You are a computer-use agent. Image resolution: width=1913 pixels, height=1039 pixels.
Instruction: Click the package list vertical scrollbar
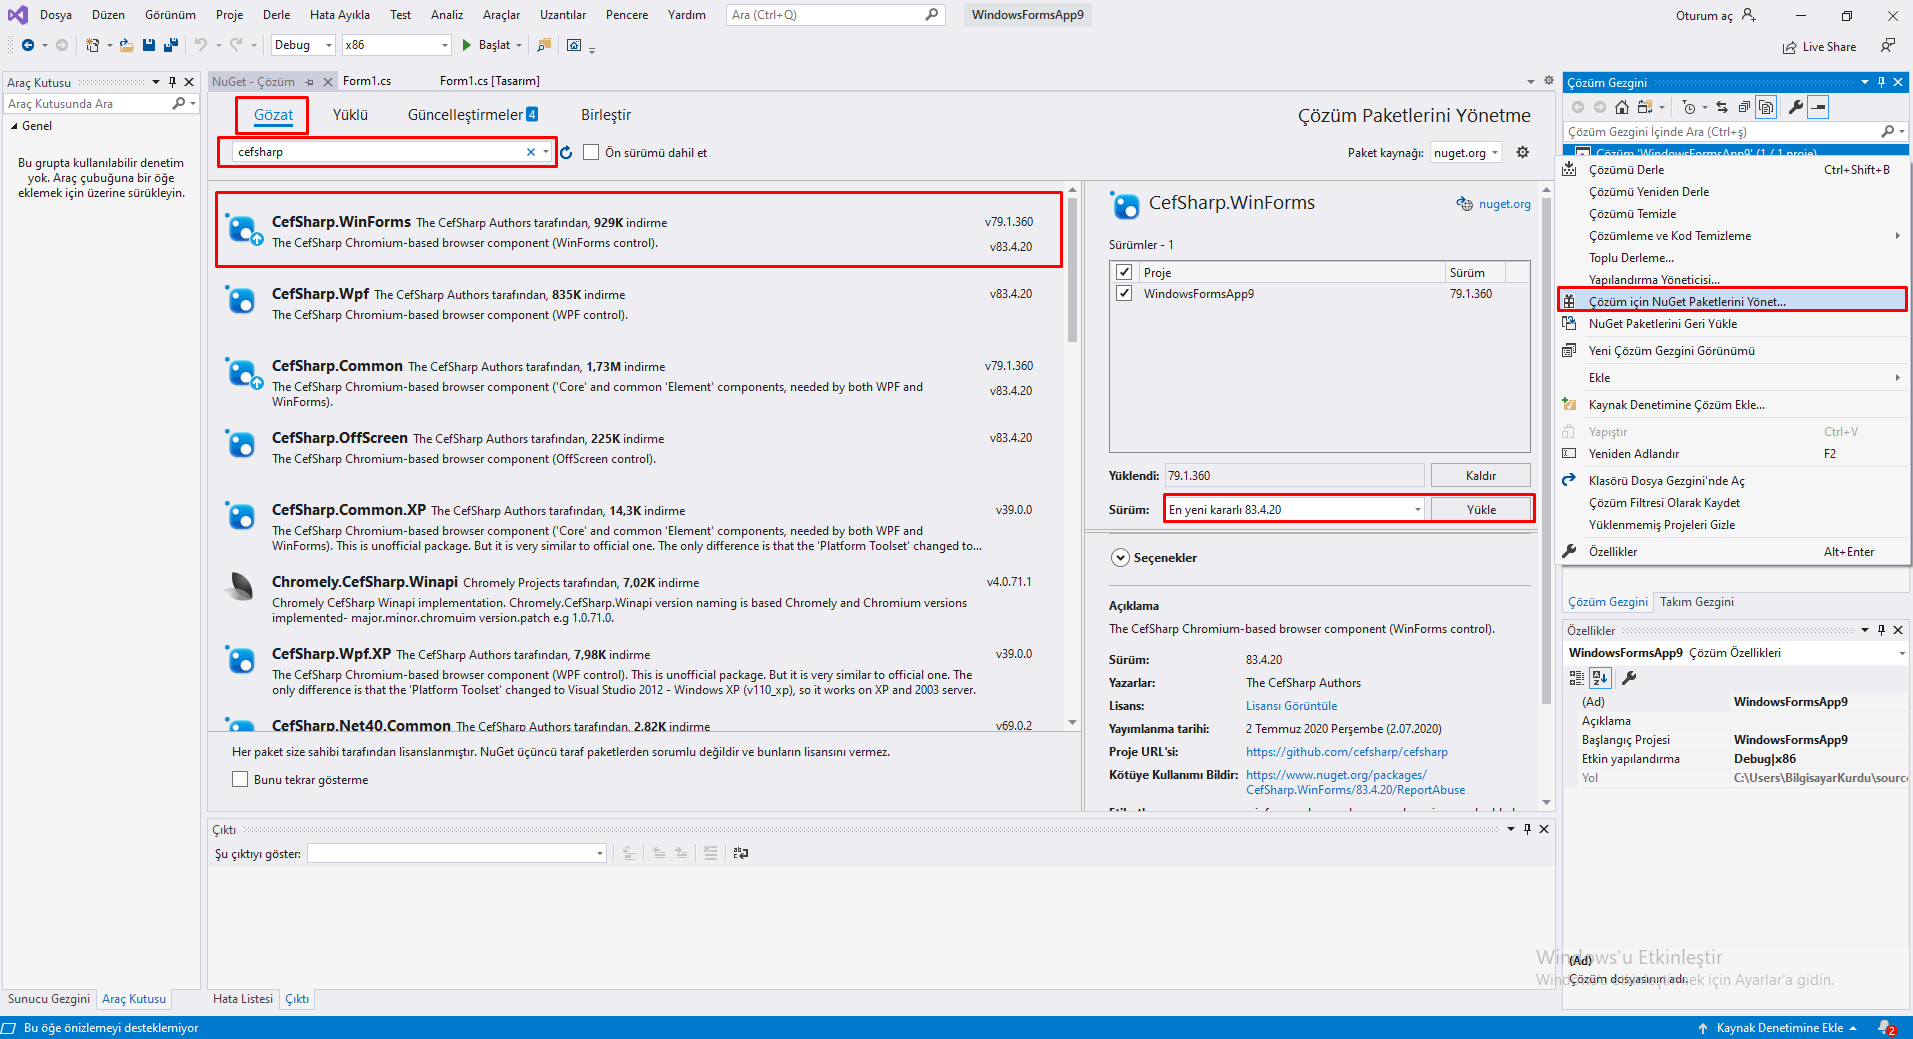pyautogui.click(x=1072, y=270)
